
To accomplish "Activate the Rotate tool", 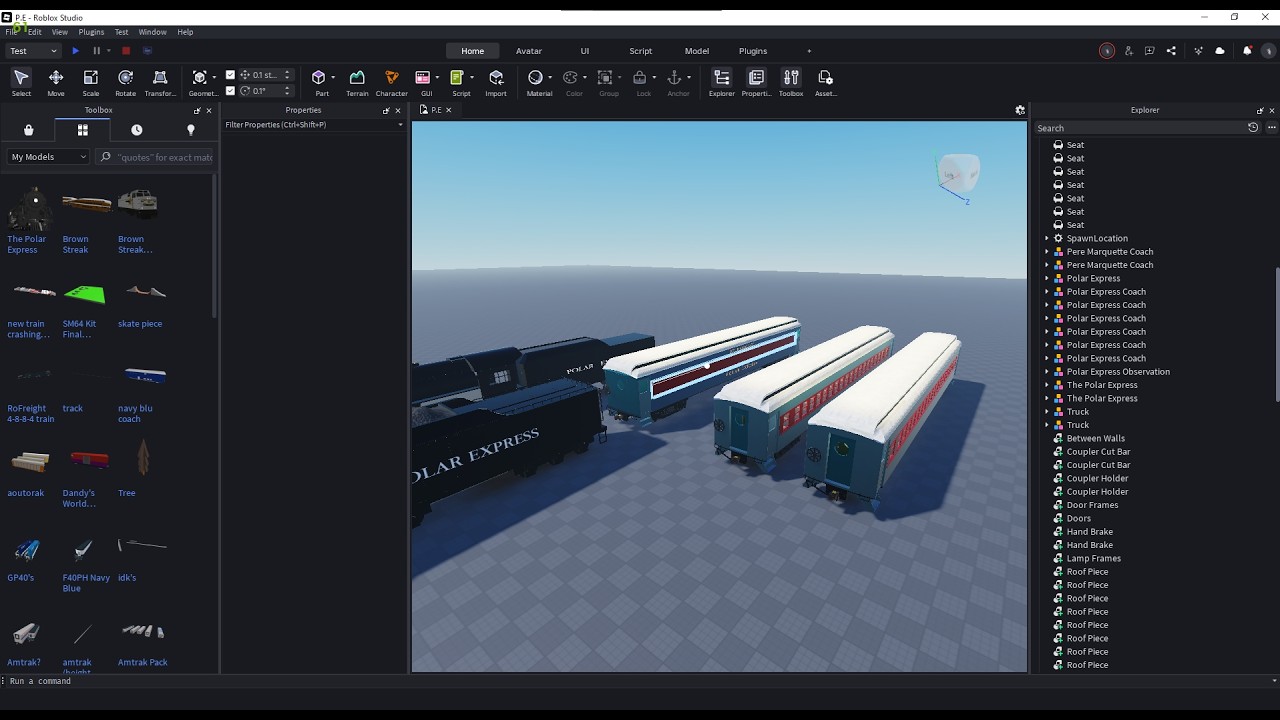I will pyautogui.click(x=126, y=83).
